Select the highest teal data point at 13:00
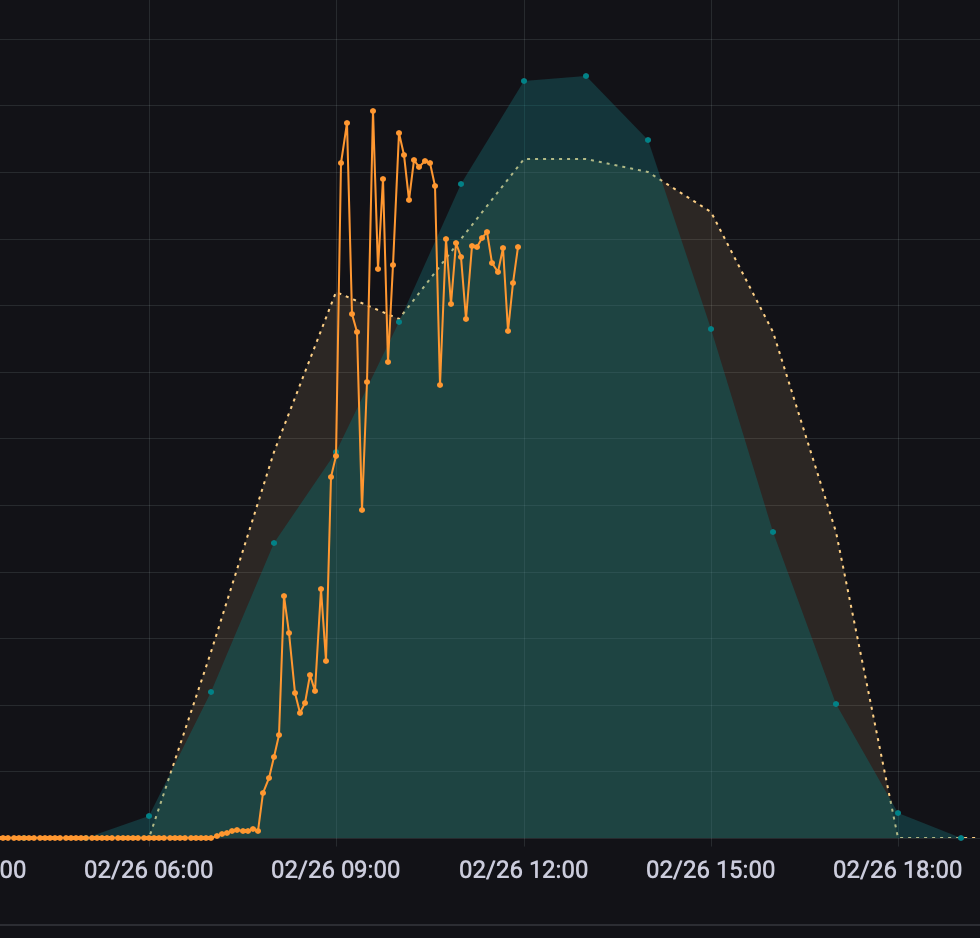Screen dimensions: 980x938 (586, 76)
